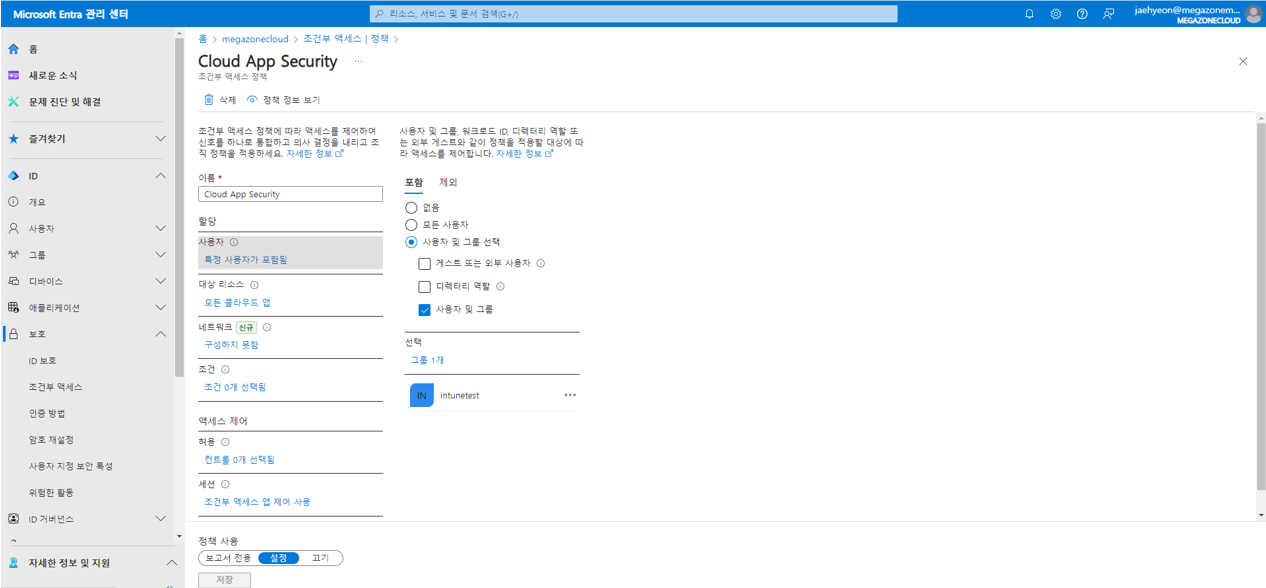Click the policy 이름 input field
The height and width of the screenshot is (588, 1266).
[290, 194]
